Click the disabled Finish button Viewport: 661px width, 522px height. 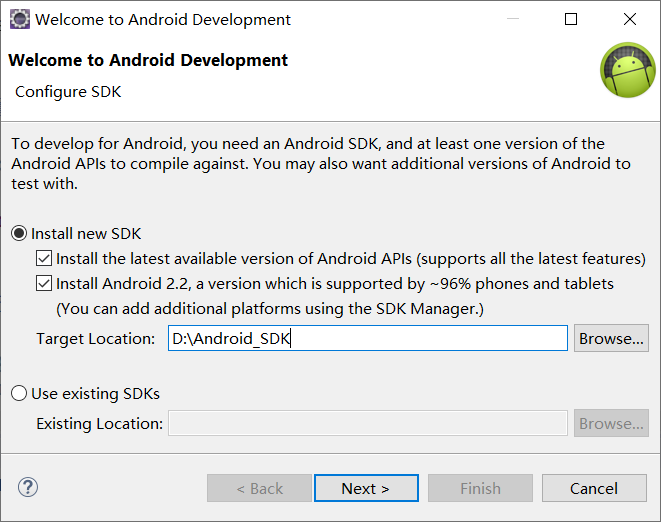tap(481, 488)
